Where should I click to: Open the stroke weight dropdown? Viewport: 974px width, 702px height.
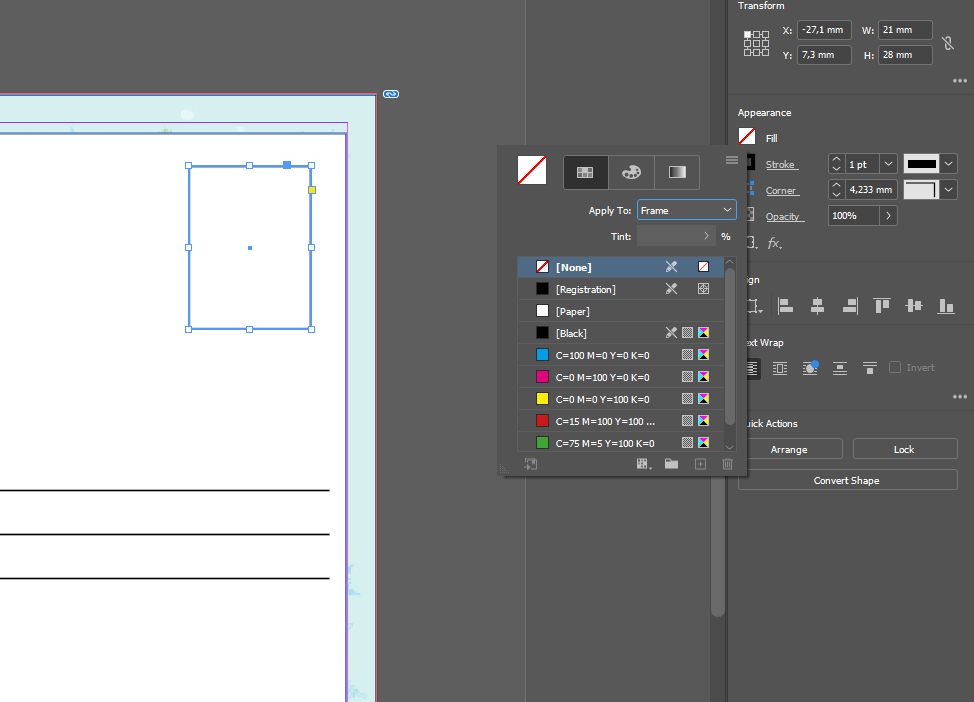click(888, 163)
